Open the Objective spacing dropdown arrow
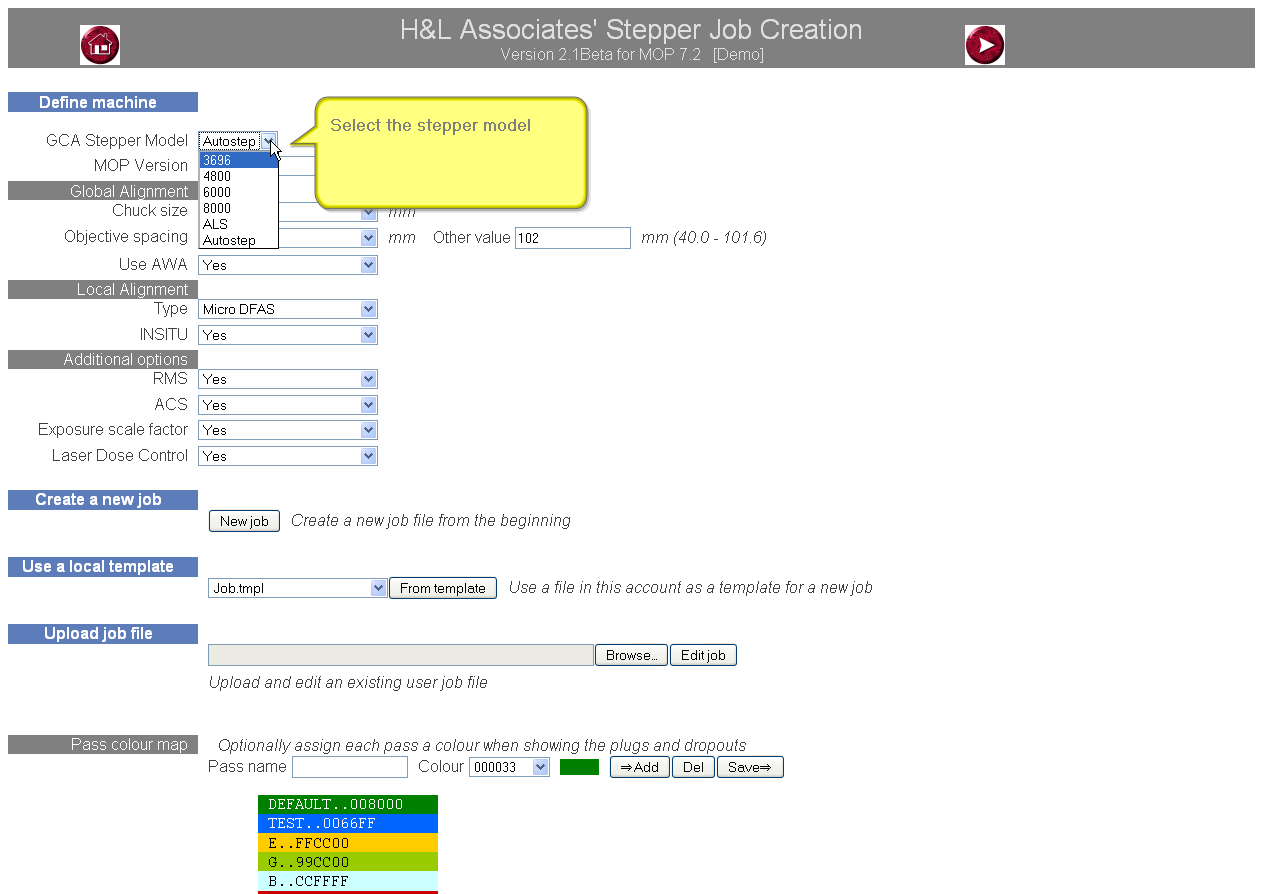The height and width of the screenshot is (894, 1263). pyautogui.click(x=369, y=238)
